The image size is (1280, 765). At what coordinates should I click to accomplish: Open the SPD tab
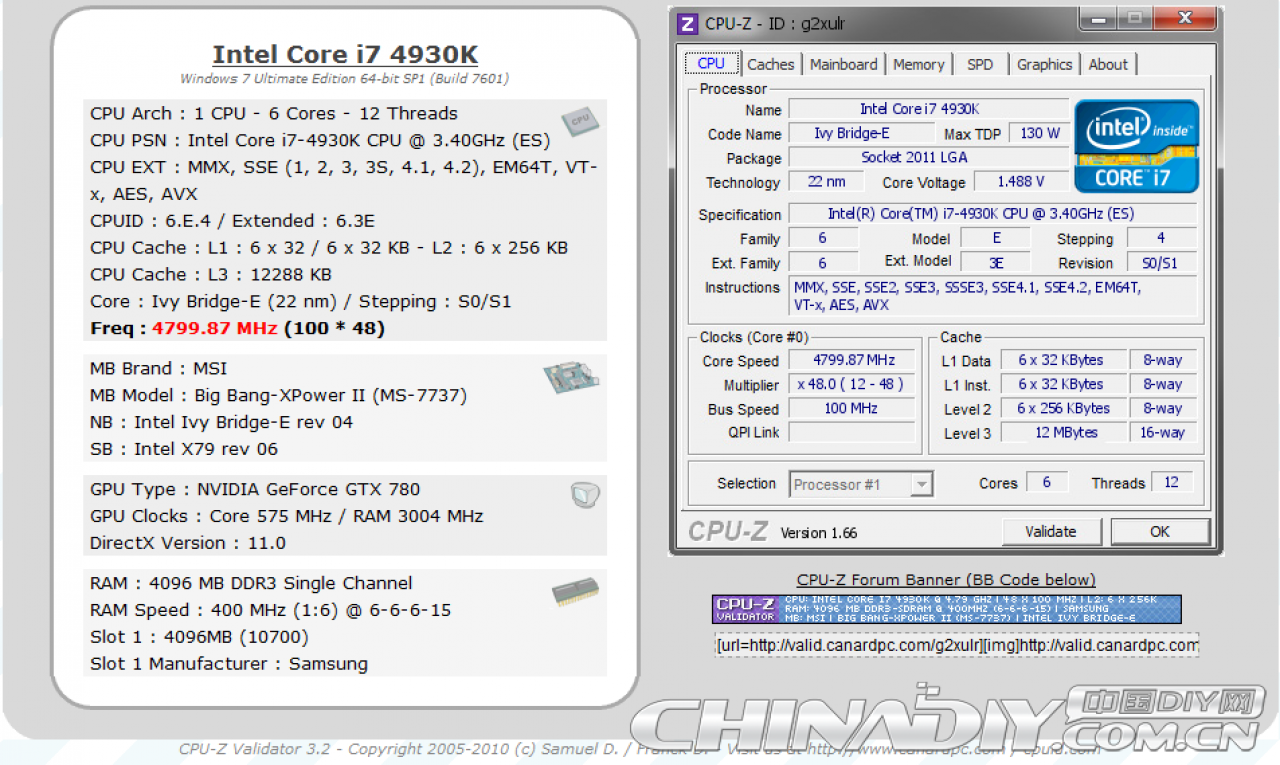click(980, 64)
